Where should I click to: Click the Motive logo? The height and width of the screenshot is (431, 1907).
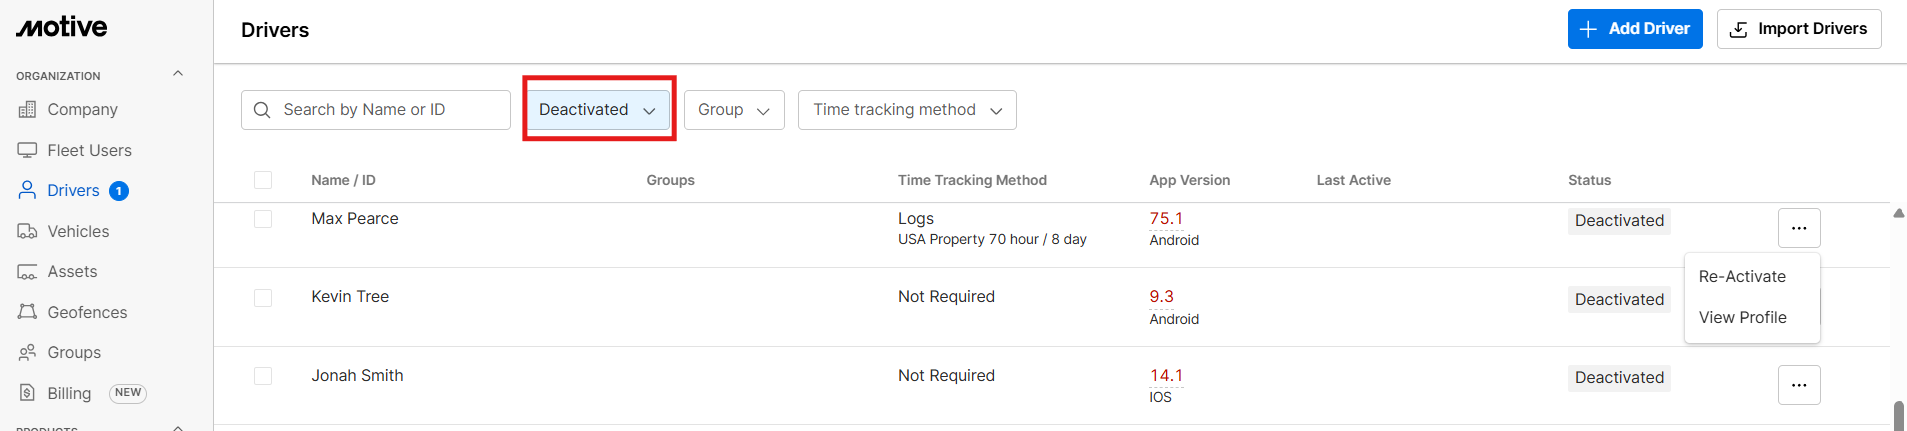[62, 28]
